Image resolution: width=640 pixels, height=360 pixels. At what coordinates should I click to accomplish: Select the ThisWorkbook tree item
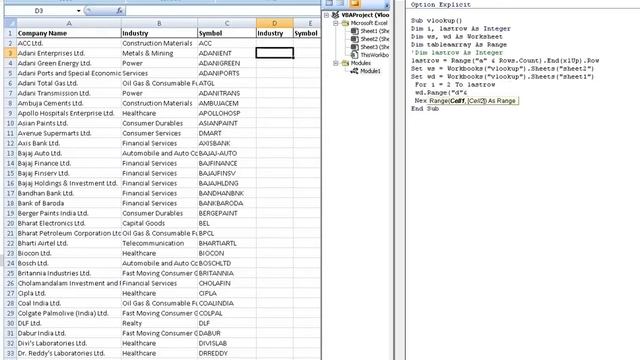pyautogui.click(x=374, y=55)
